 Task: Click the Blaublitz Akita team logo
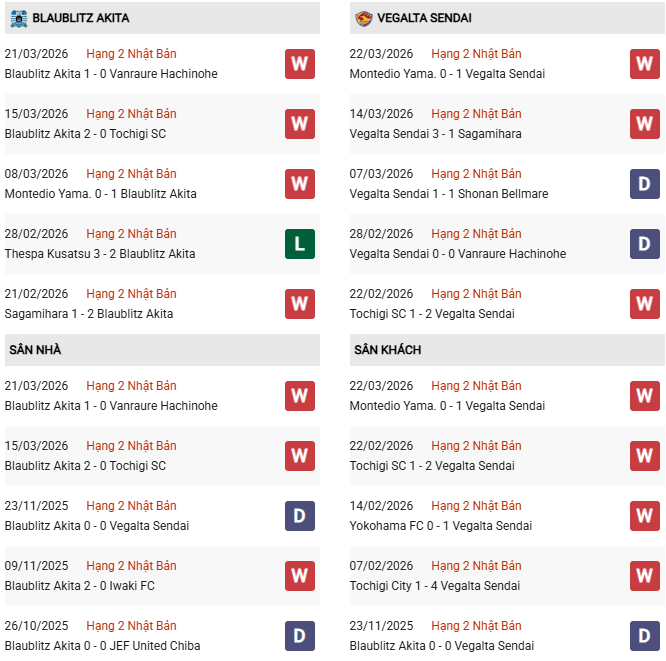[17, 18]
